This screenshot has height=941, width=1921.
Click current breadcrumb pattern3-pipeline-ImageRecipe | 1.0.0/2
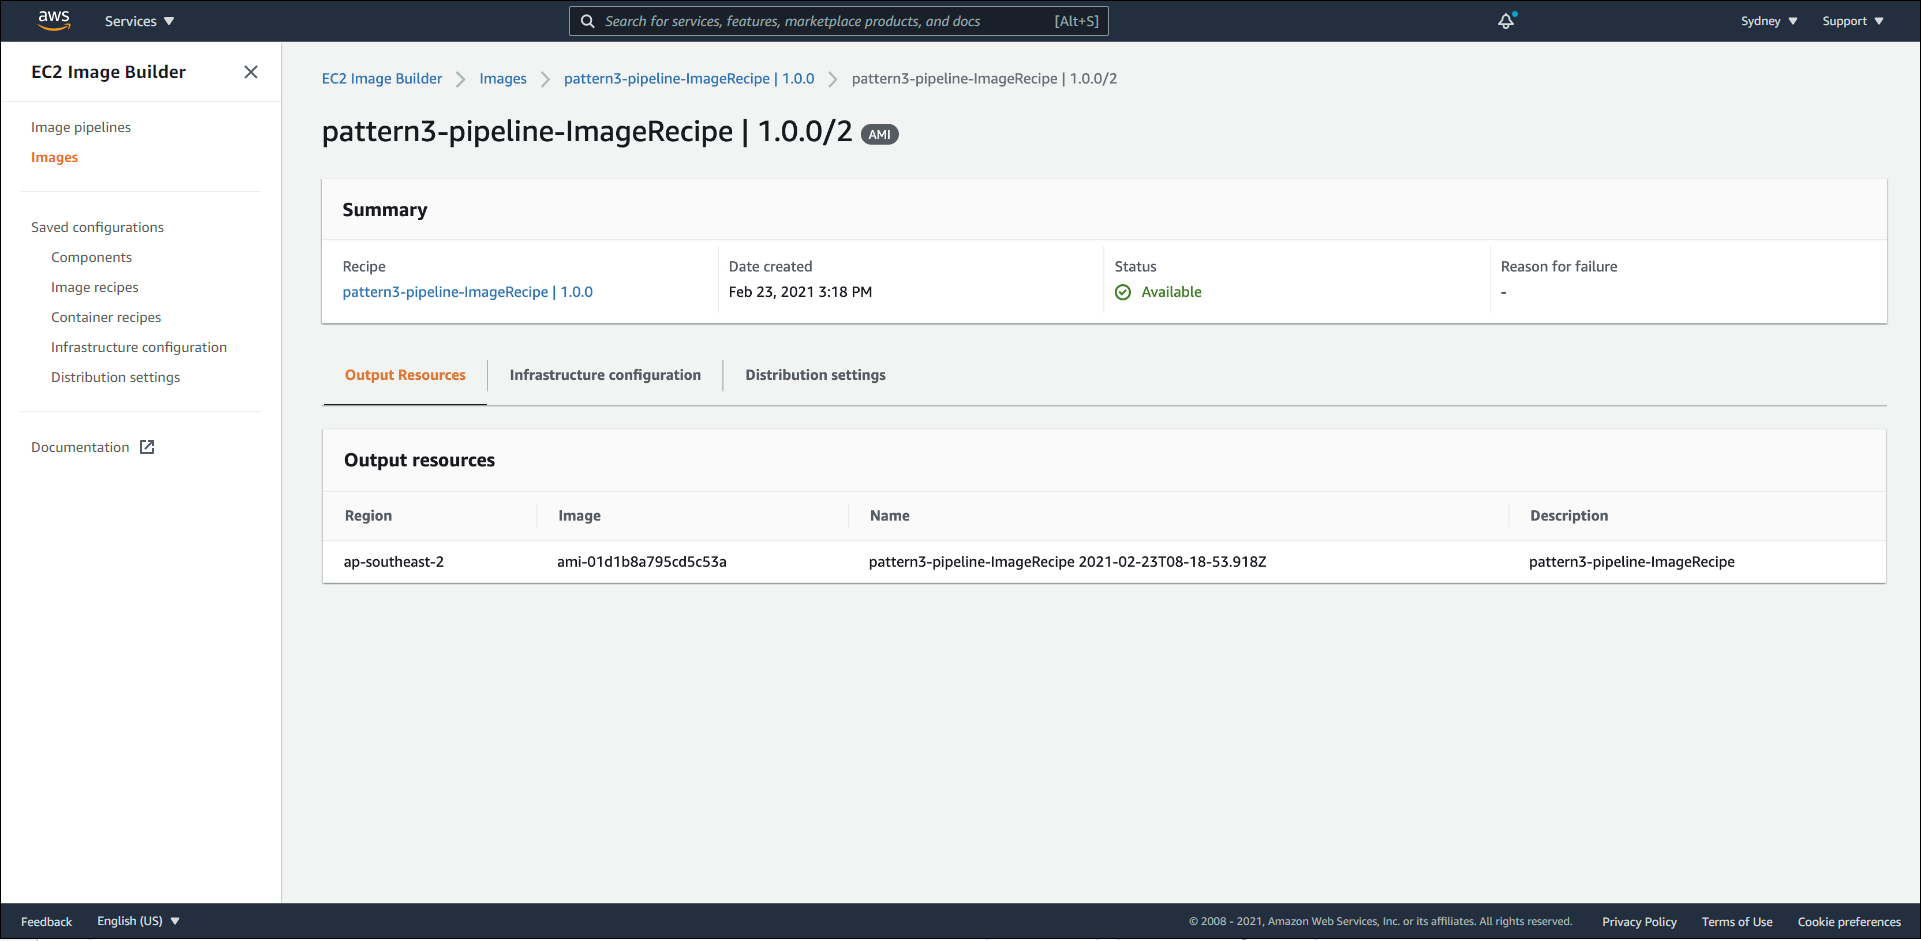tap(984, 78)
